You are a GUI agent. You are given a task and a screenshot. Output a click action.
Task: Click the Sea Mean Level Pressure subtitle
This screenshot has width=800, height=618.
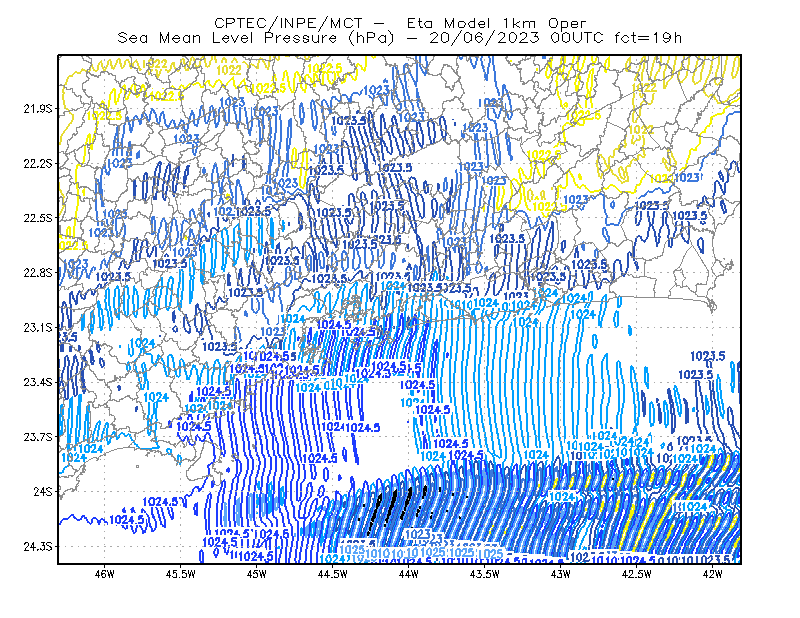(400, 38)
